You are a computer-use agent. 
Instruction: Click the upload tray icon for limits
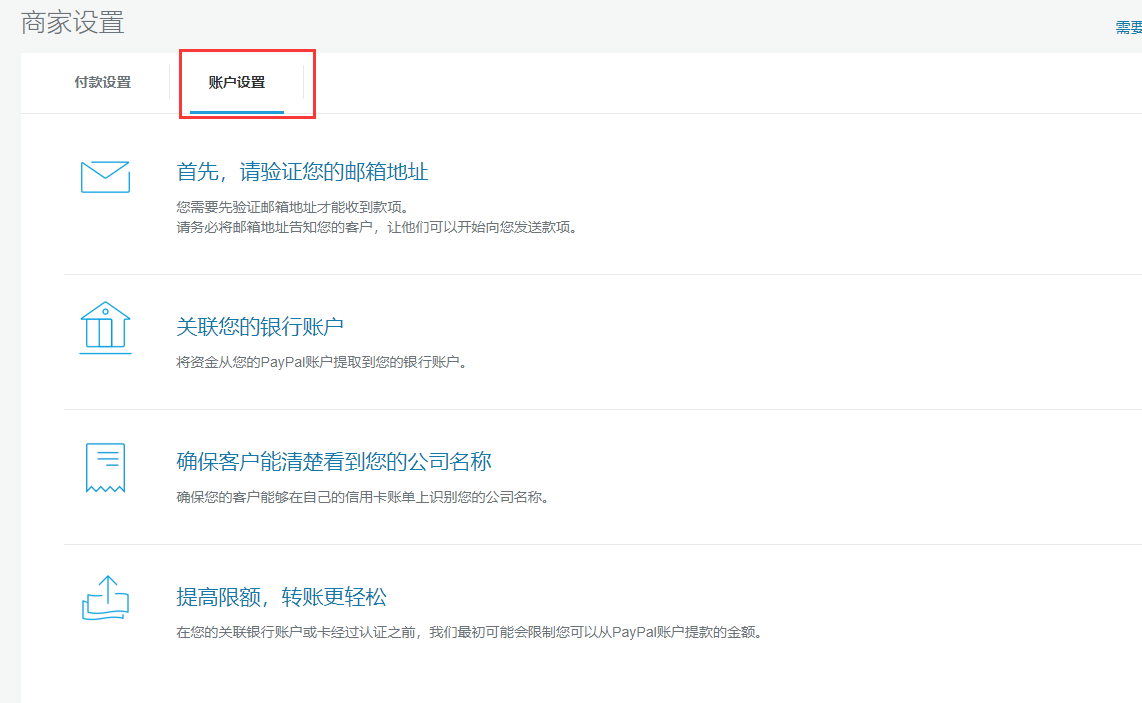coord(105,598)
